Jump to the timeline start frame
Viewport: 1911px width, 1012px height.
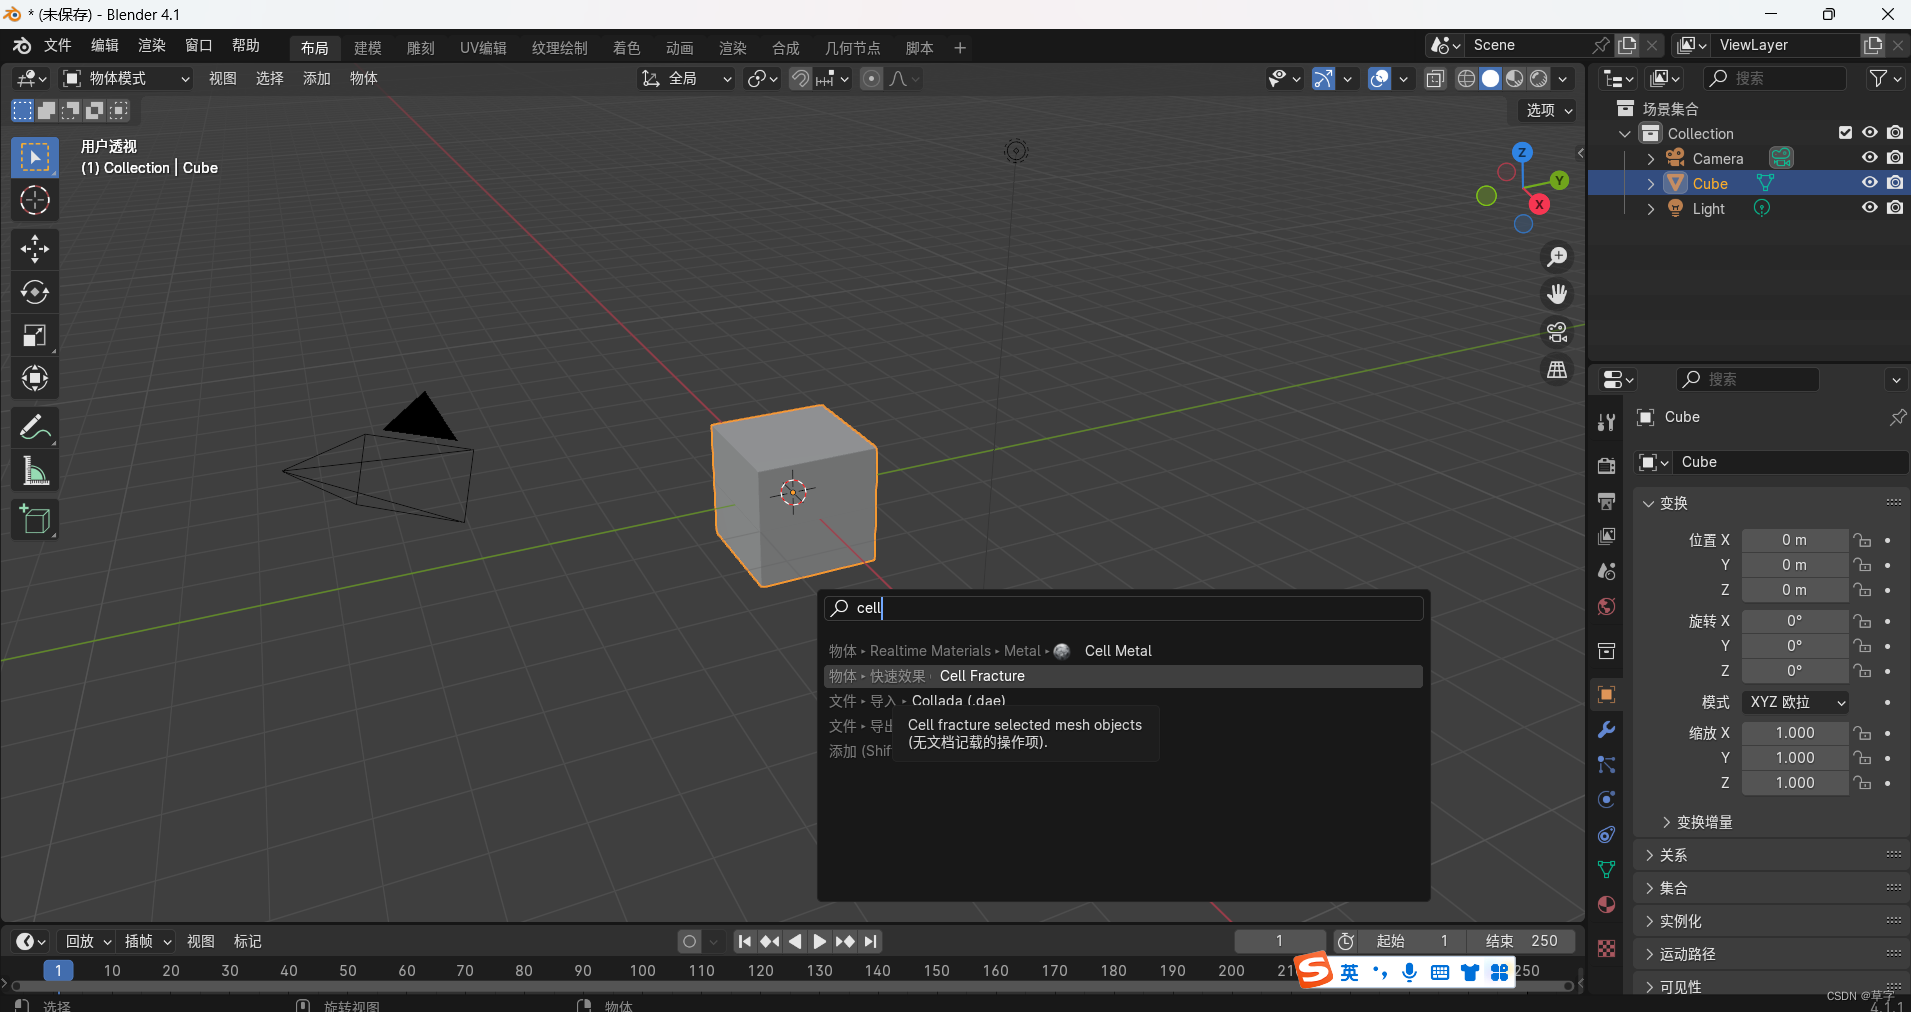[x=744, y=941]
